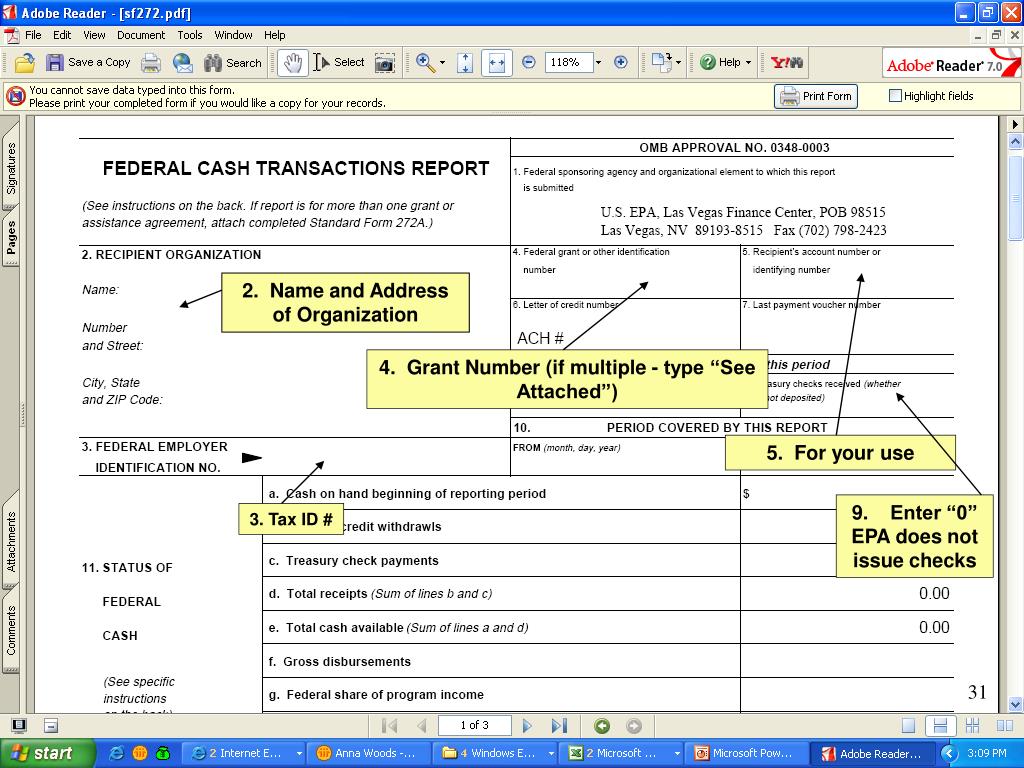This screenshot has width=1024, height=768.
Task: Switch to Facing pages layout
Action: coord(1005,726)
